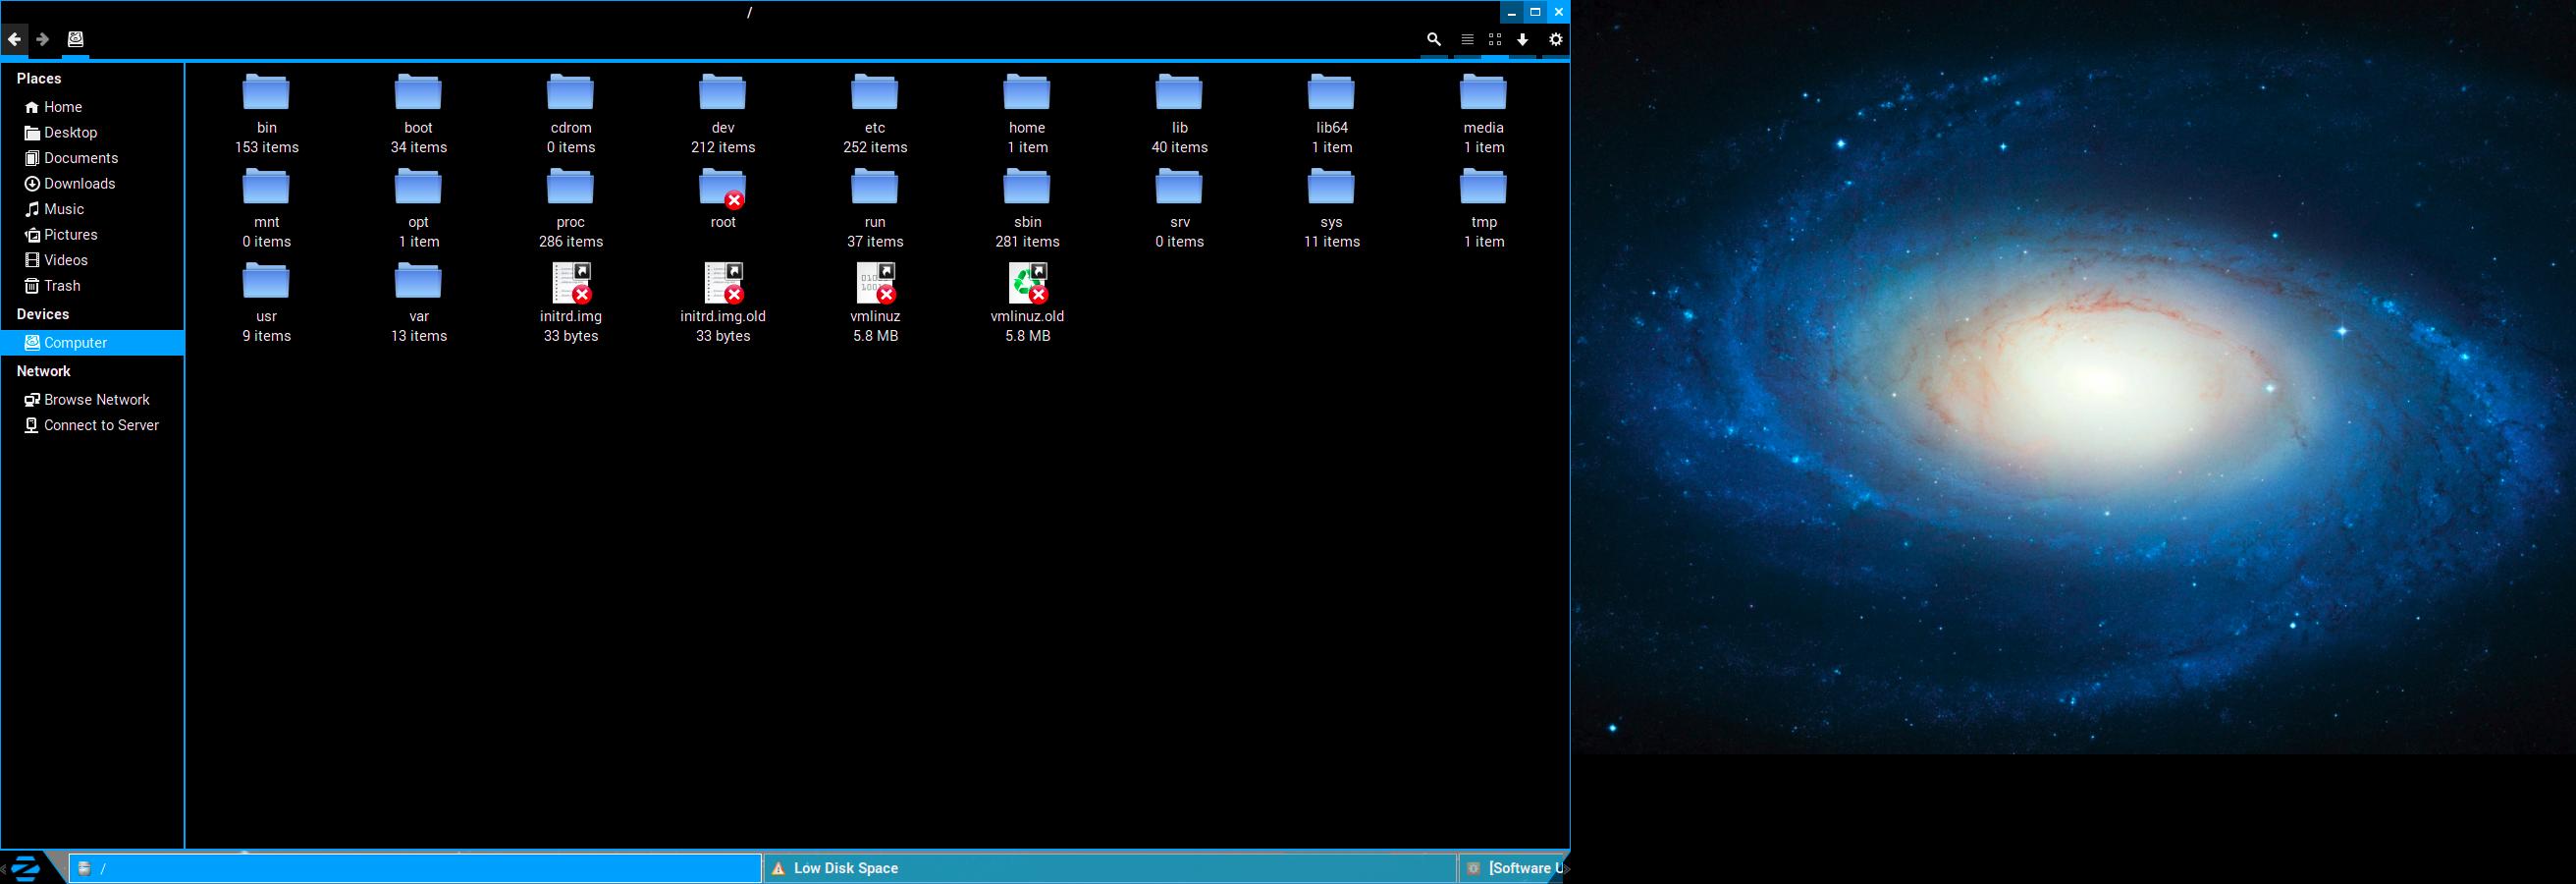
Task: Click Connect to Server
Action: [101, 425]
